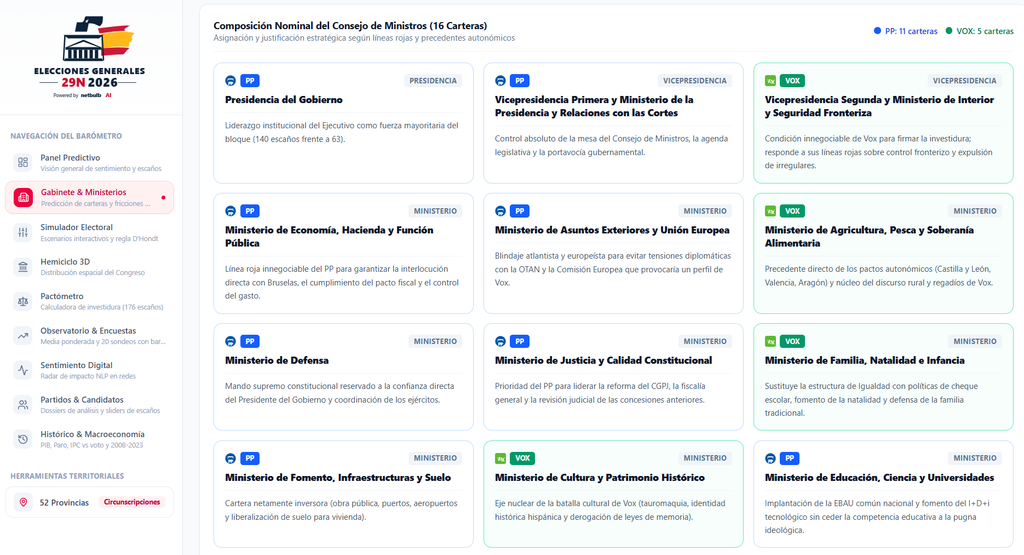Go to Simulador Electoral

coord(89,232)
